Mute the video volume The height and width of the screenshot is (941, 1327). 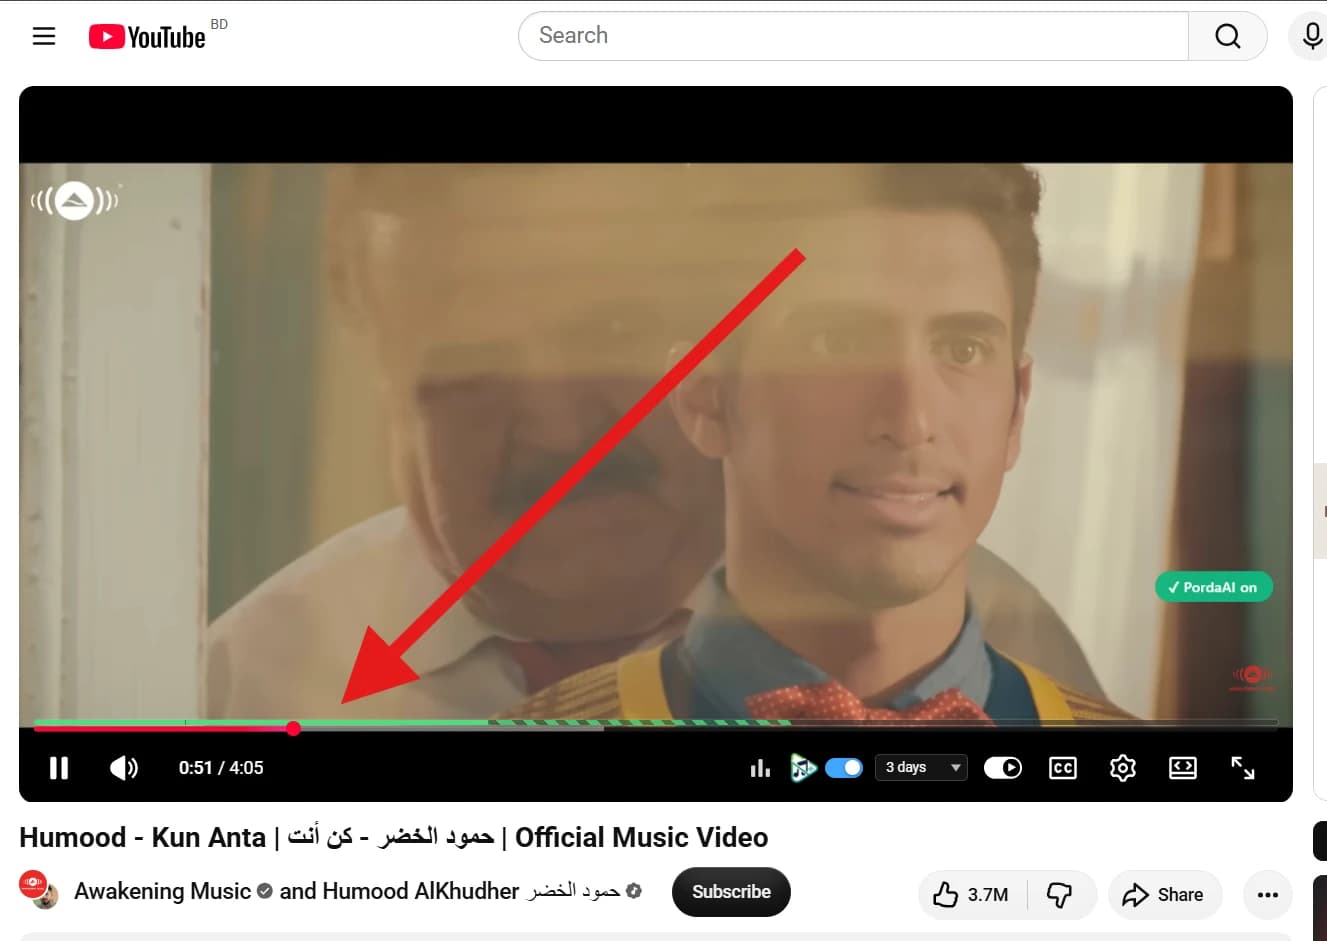coord(124,768)
